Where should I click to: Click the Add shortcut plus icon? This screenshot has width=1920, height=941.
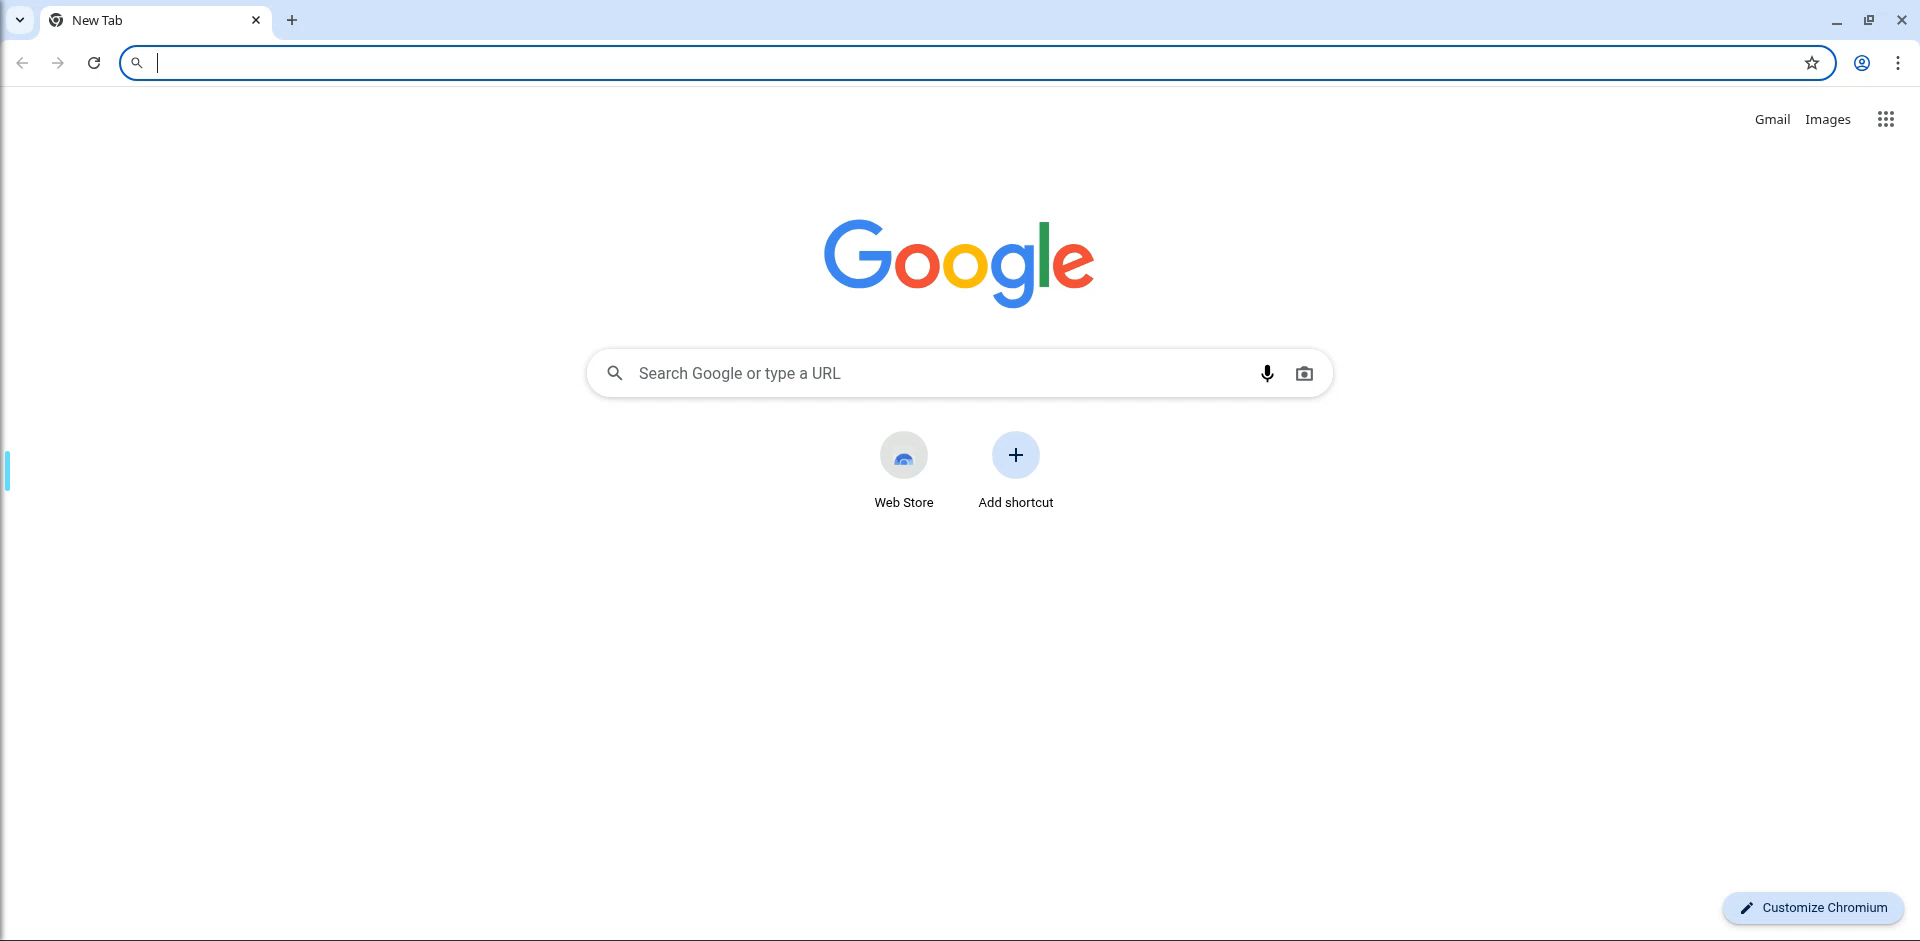tap(1015, 455)
